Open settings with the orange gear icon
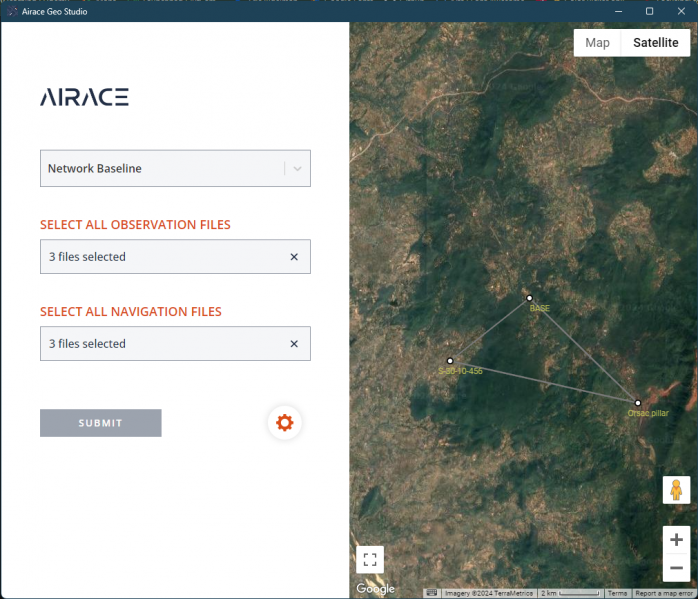Viewport: 698px width, 599px height. (284, 423)
